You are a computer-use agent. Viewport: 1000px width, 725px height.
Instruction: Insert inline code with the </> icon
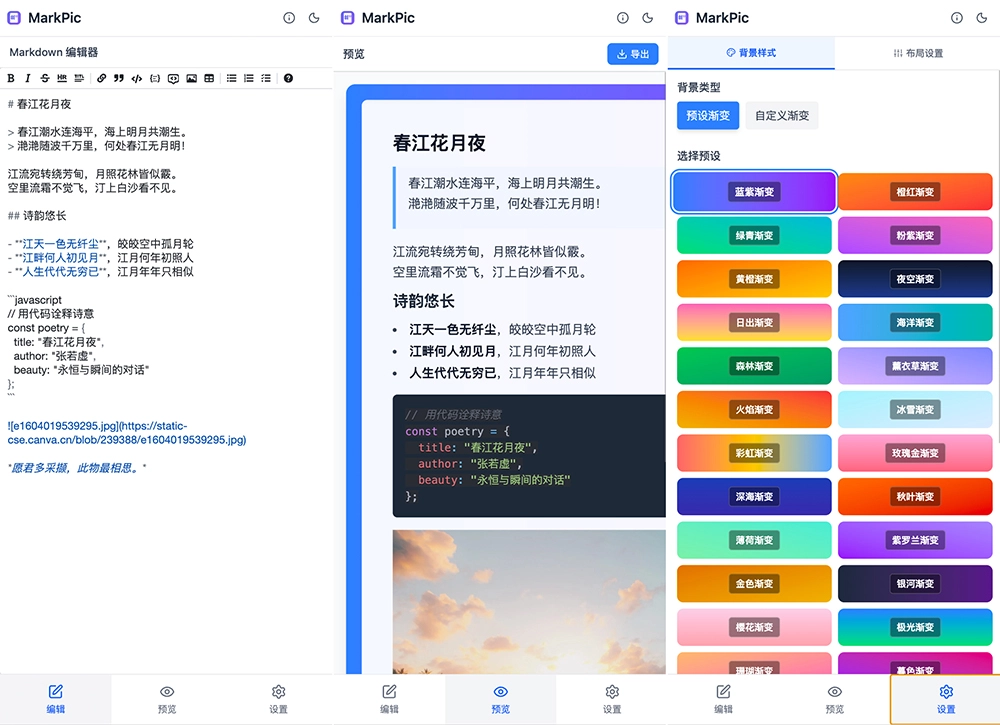click(x=136, y=78)
